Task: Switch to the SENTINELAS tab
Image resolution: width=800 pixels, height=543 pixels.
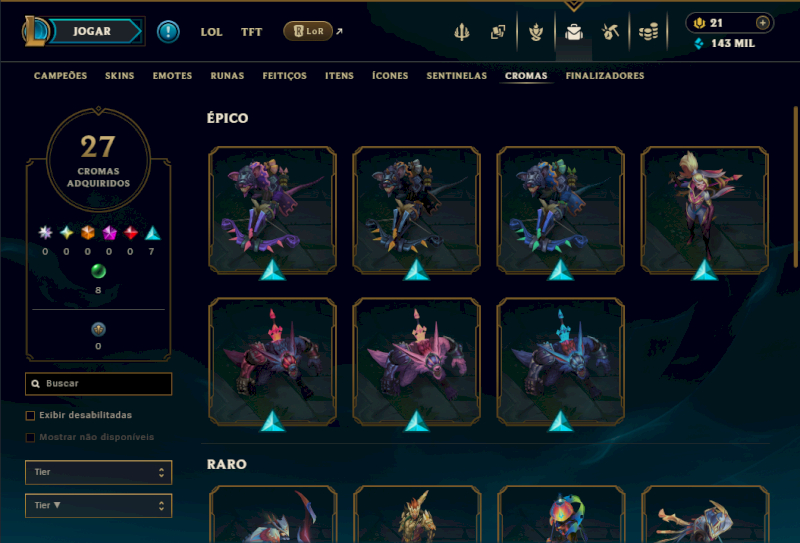Action: pos(457,76)
